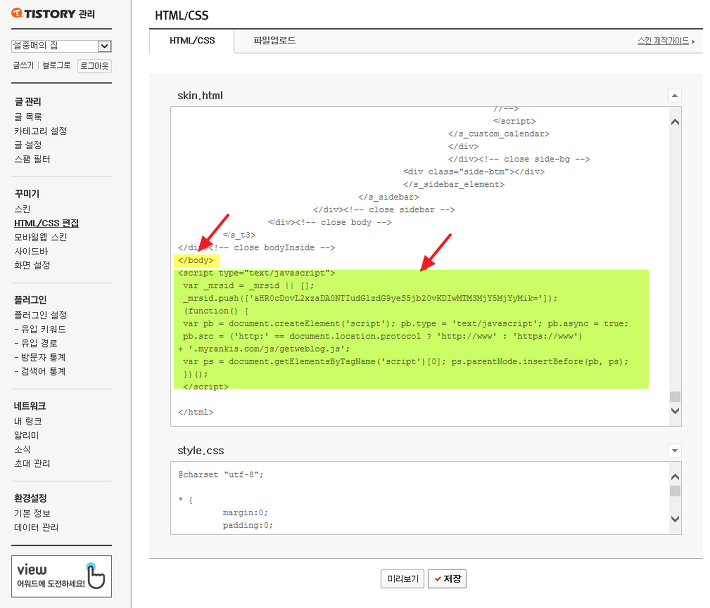Click inside the skin.html code editor
This screenshot has height=608, width=710.
pyautogui.click(x=420, y=266)
